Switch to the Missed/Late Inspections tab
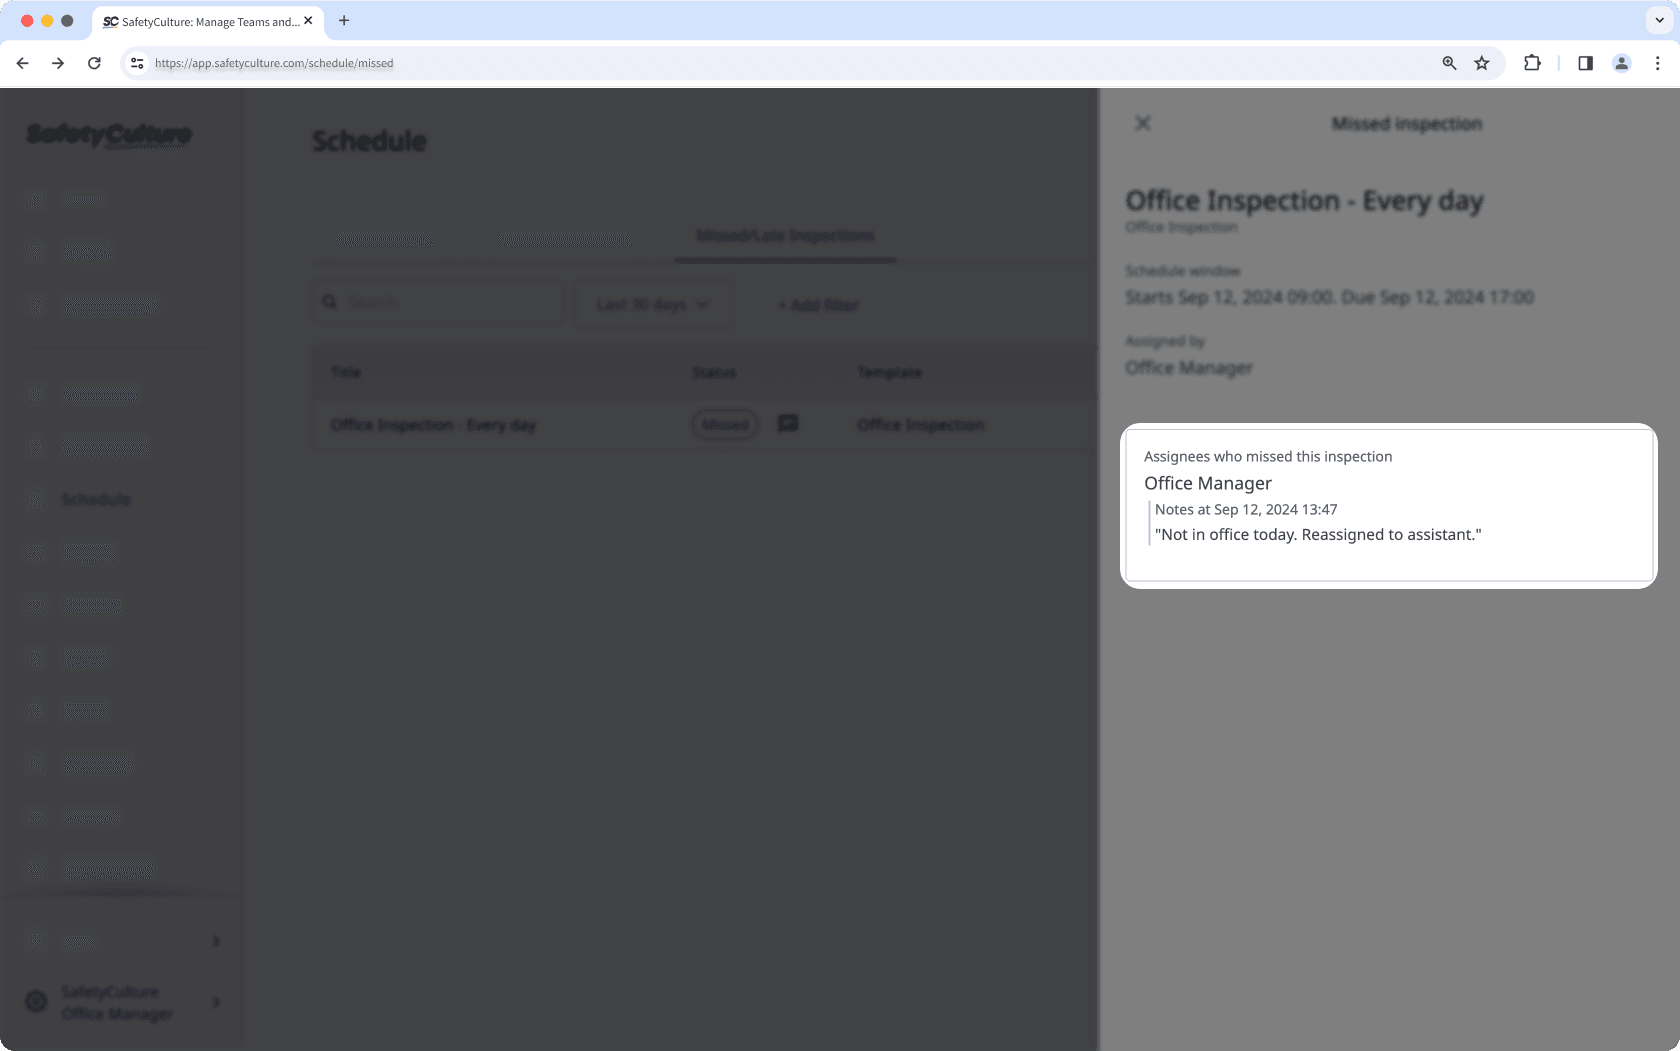 click(784, 236)
